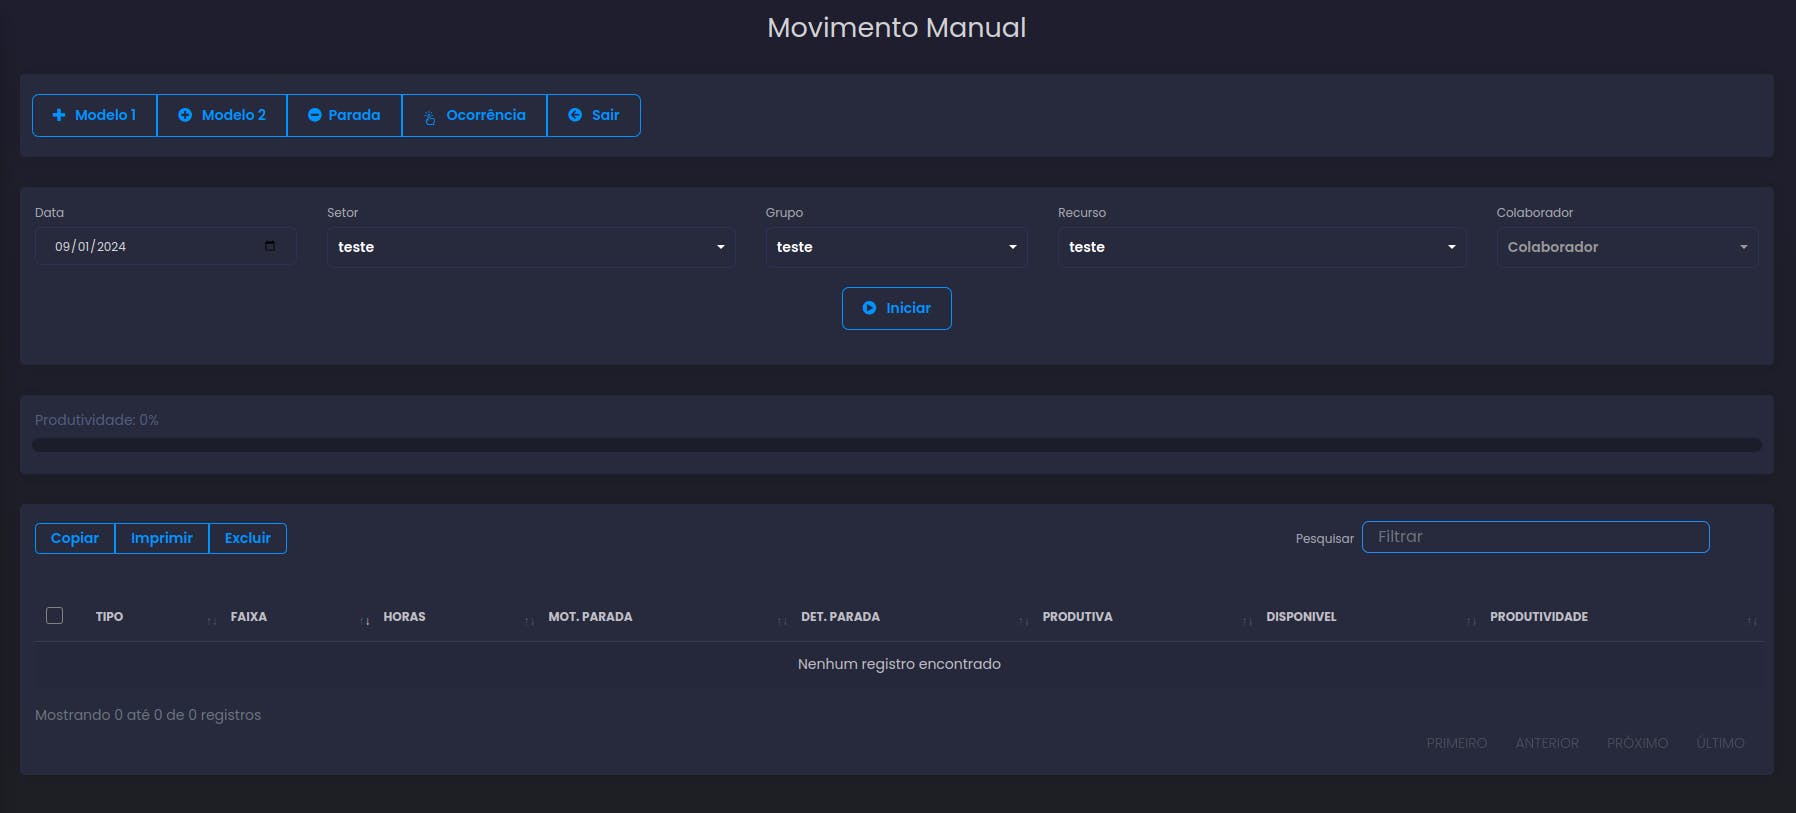
Task: Click the play icon in Iniciar button
Action: 869,308
